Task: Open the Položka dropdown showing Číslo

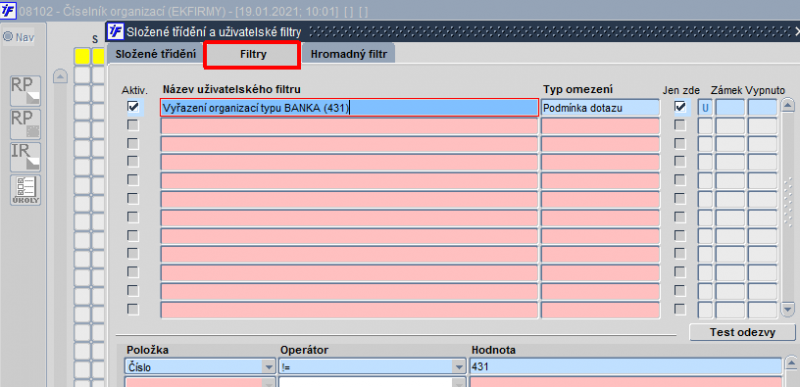Action: click(x=268, y=366)
